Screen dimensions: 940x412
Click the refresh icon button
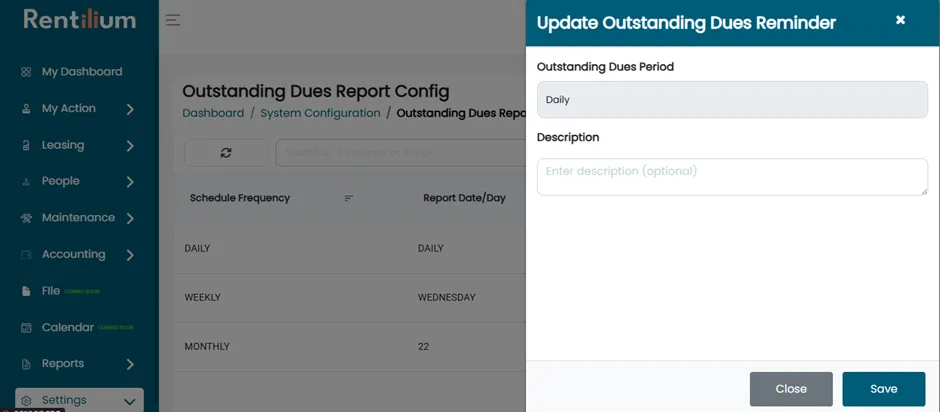click(x=226, y=152)
